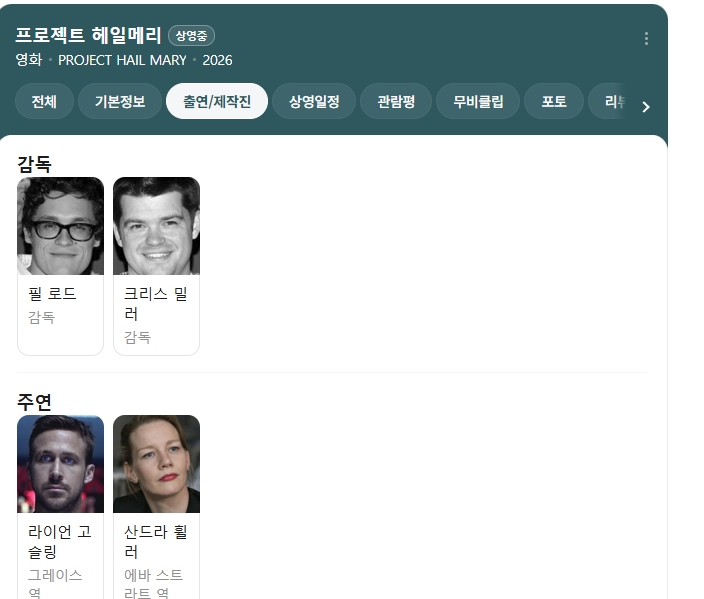Open the 크리스 밀러 name link
Screen dimensions: 704x599
tap(155, 303)
